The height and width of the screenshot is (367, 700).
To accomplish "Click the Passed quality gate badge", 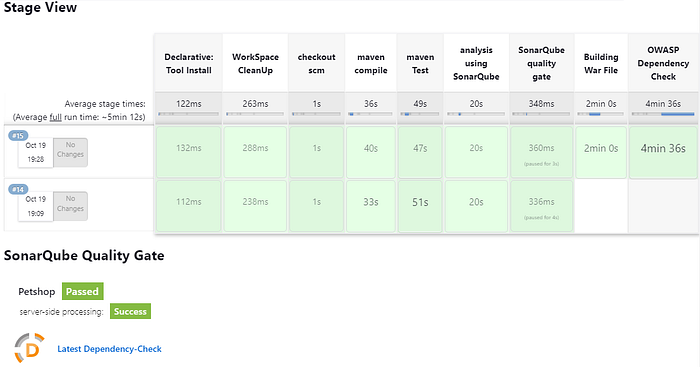I will tap(83, 291).
